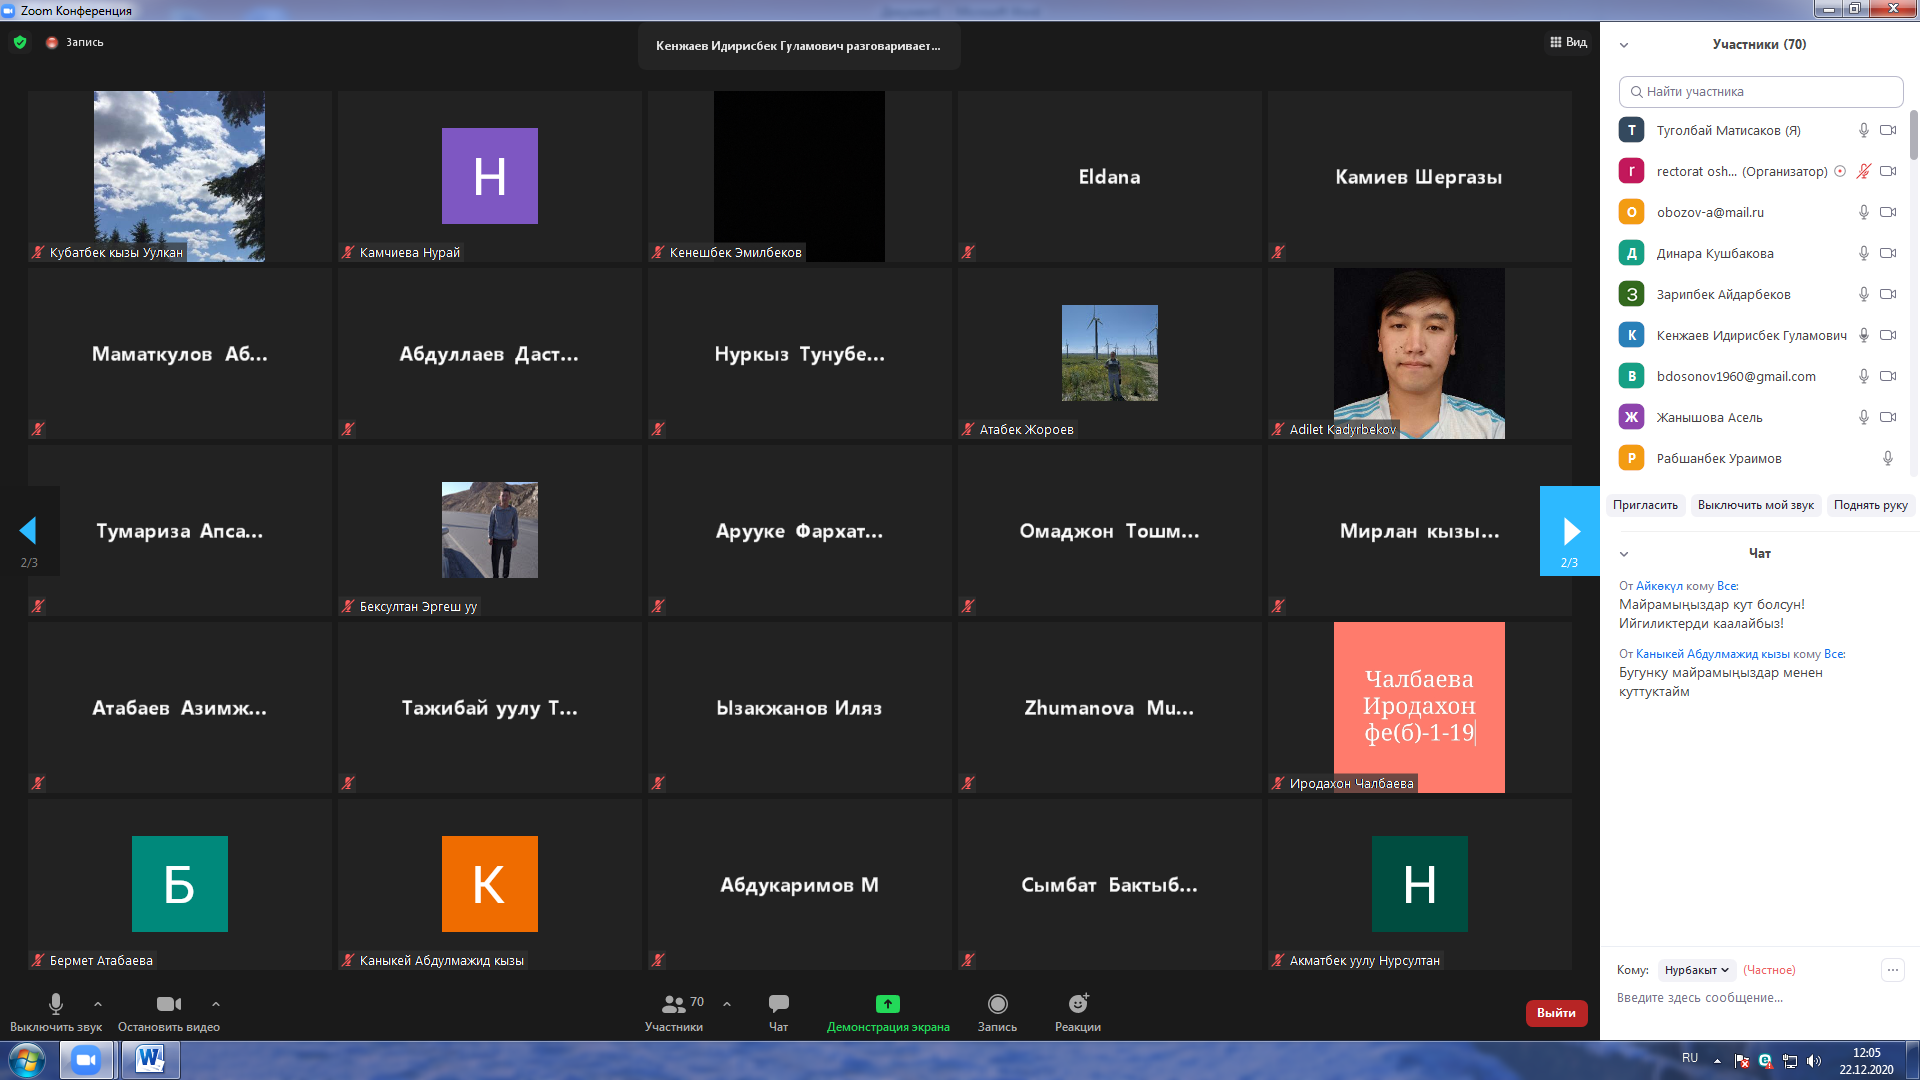Click the Пригласить button
Viewport: 1920px width, 1080px height.
coord(1645,505)
